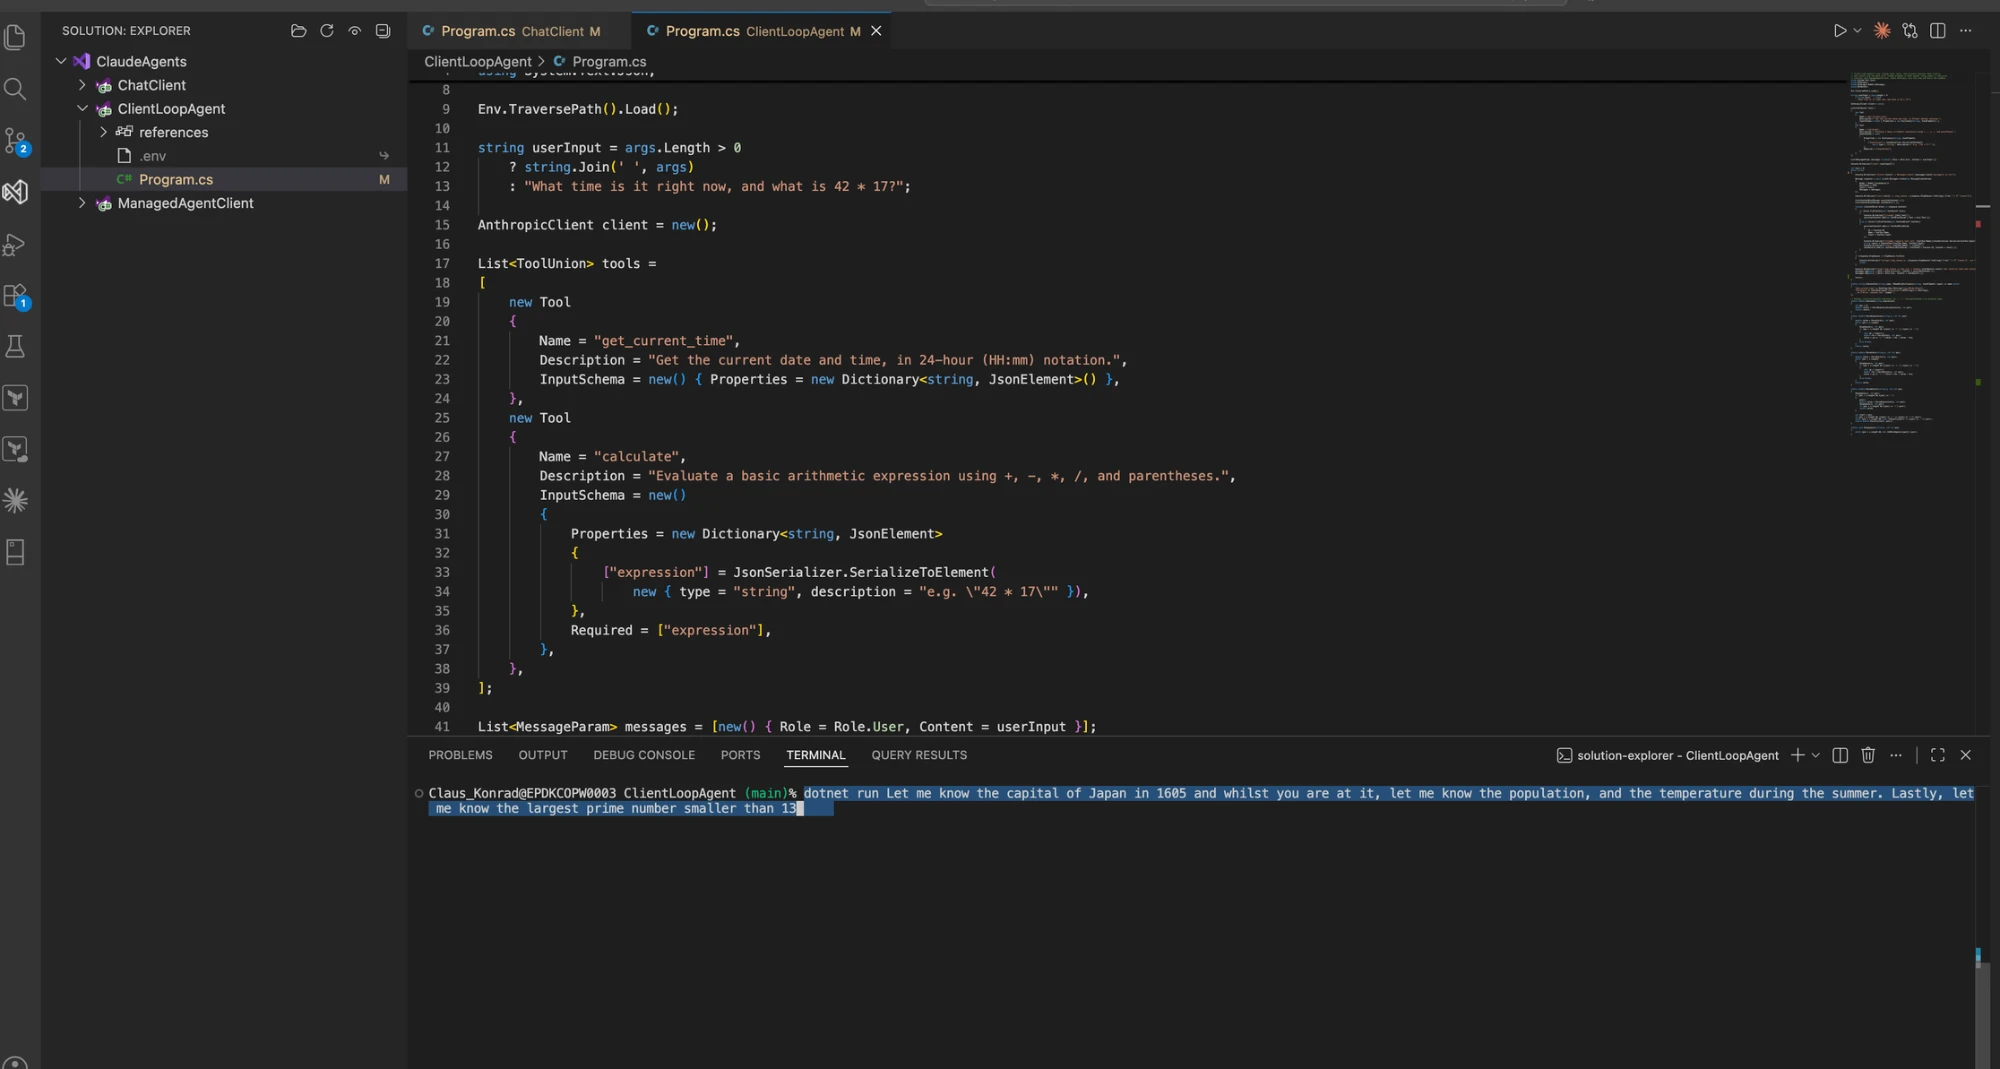Open the Explorer view in activity bar

pyautogui.click(x=15, y=37)
